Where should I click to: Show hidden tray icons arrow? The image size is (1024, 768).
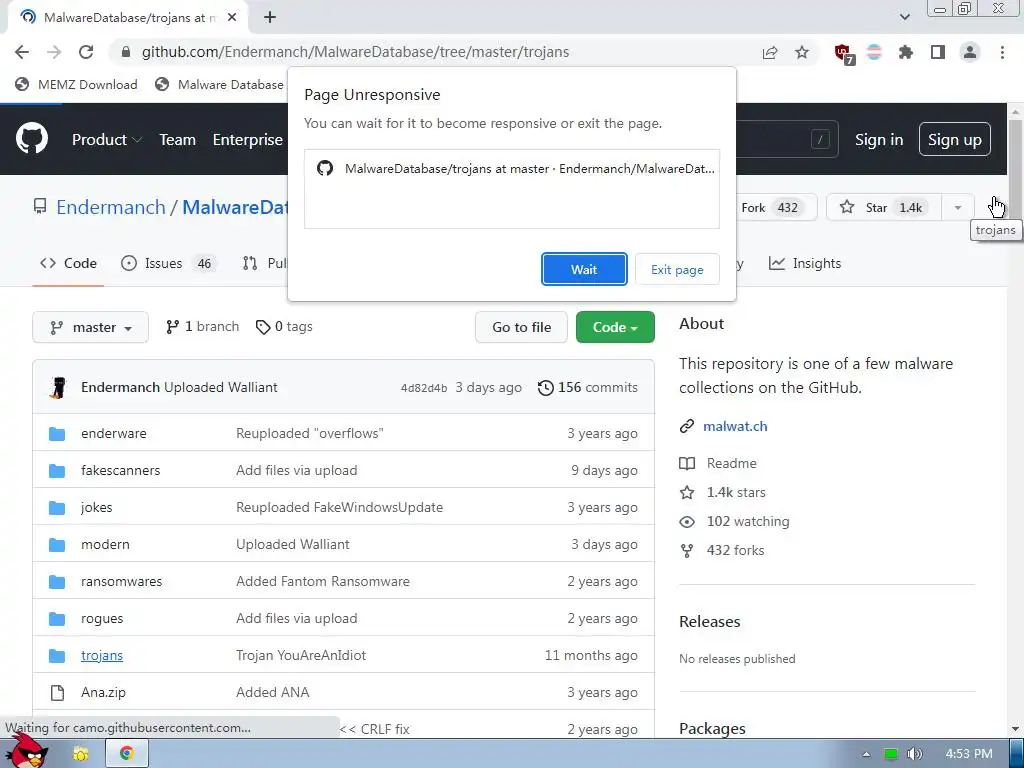(x=866, y=754)
